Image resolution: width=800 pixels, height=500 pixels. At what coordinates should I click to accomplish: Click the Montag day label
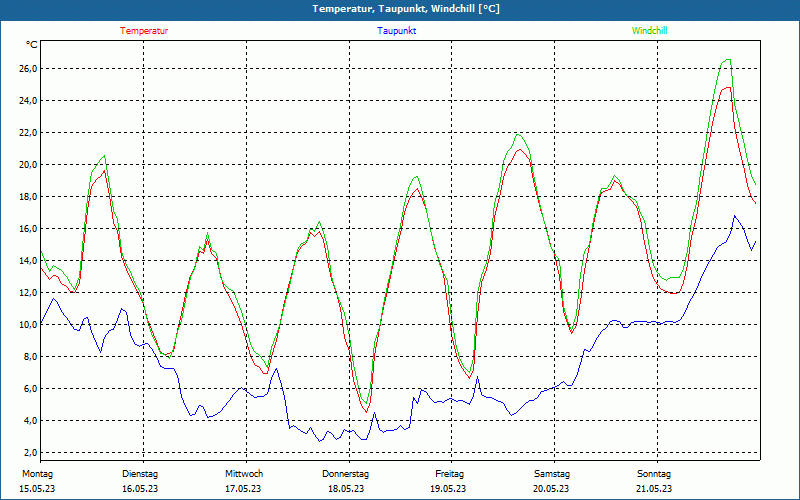point(37,474)
